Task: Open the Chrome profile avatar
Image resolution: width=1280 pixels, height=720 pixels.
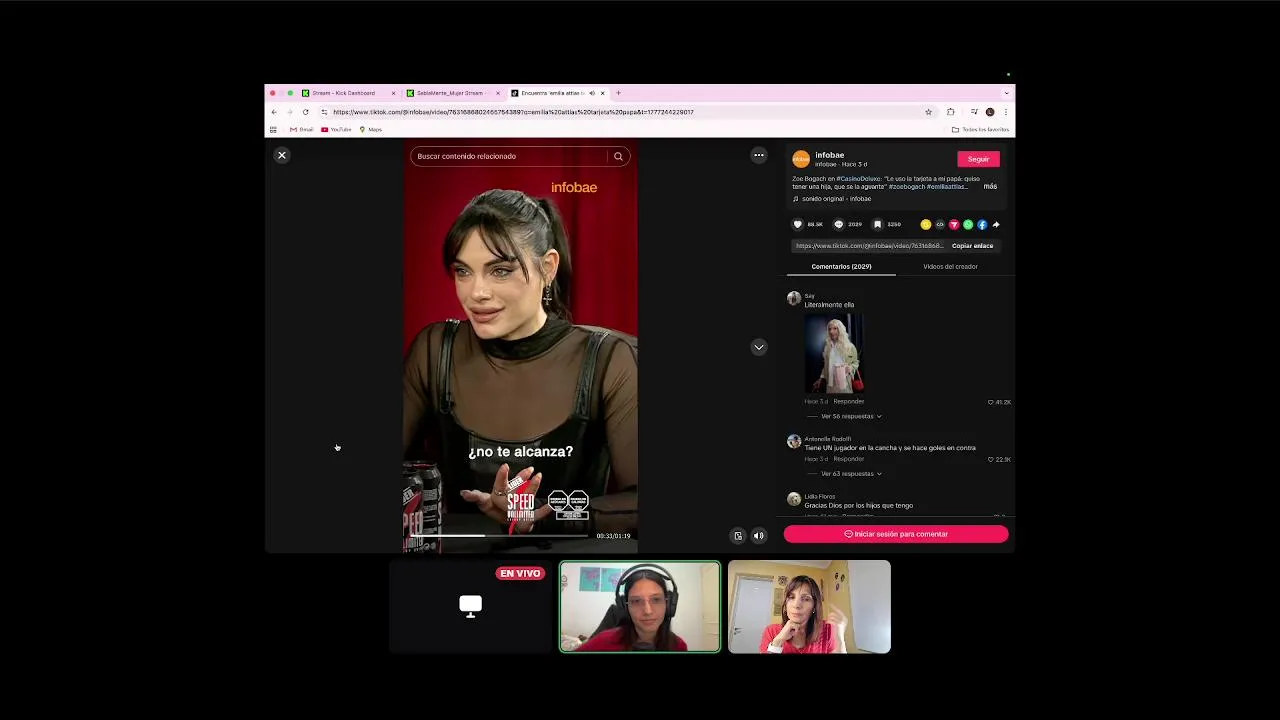Action: point(990,112)
